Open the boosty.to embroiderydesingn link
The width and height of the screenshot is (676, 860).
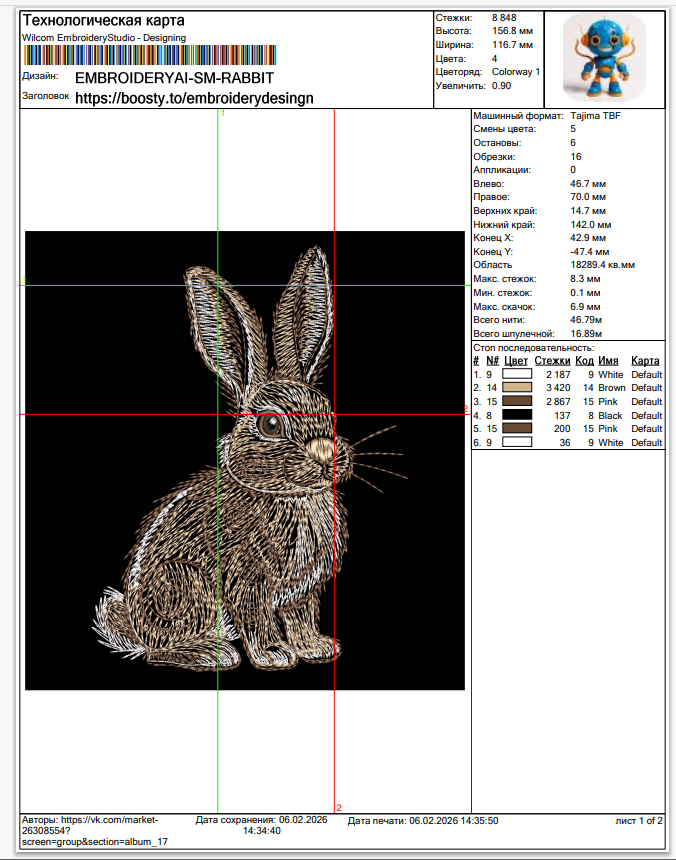click(x=194, y=98)
